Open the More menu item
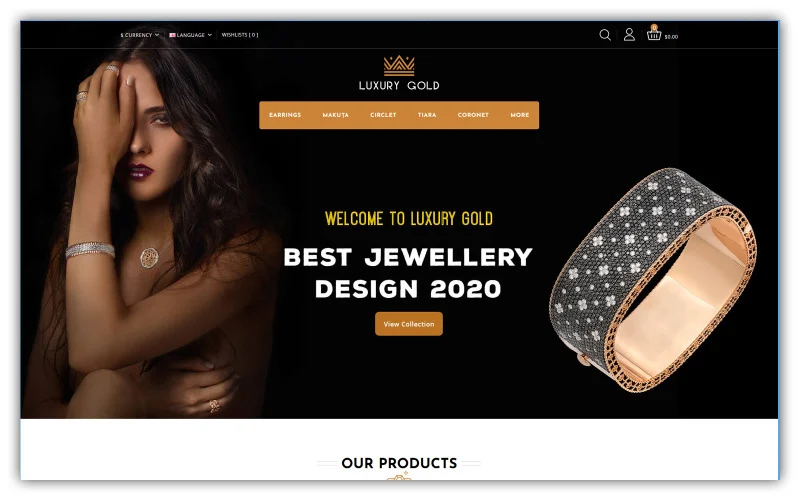Viewport: 800px width, 500px height. (520, 115)
